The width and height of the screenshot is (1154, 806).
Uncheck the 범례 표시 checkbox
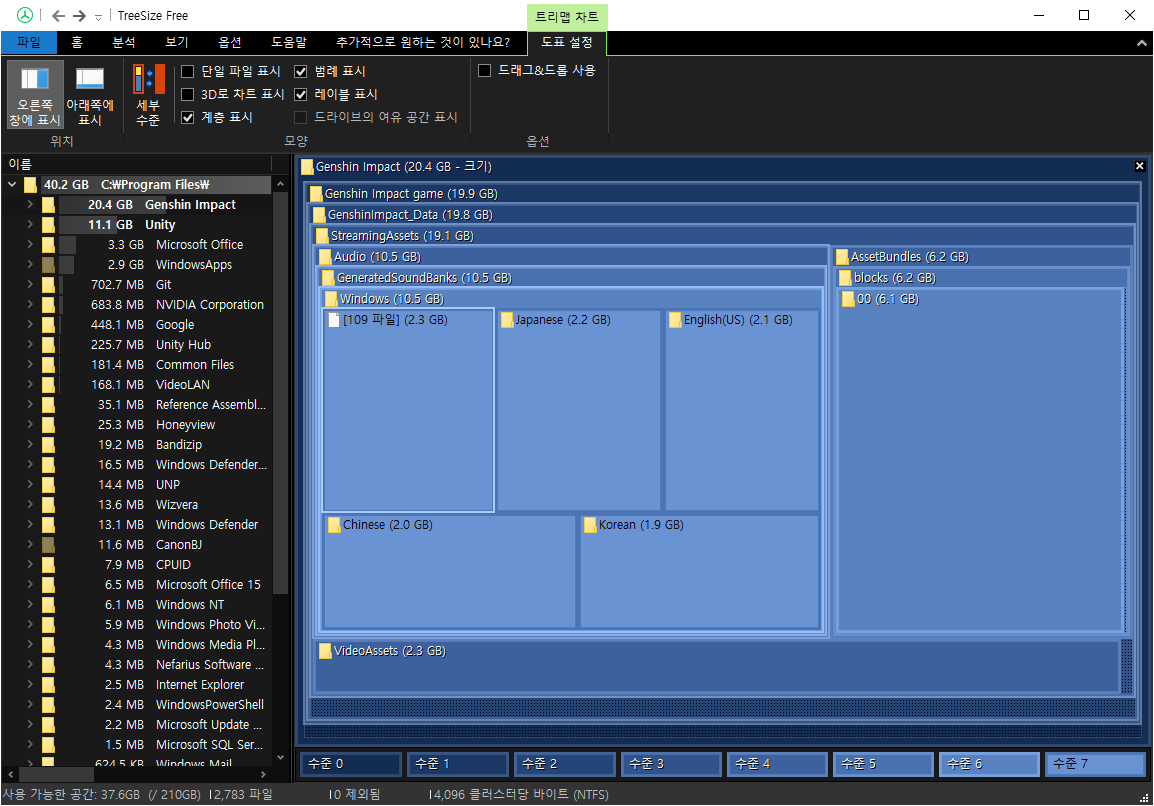coord(300,71)
